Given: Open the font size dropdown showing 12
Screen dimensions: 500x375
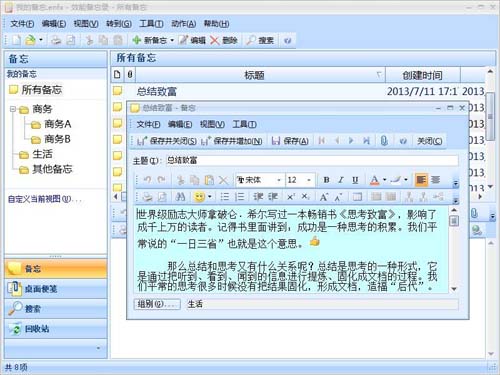Looking at the screenshot, I should click(x=300, y=180).
